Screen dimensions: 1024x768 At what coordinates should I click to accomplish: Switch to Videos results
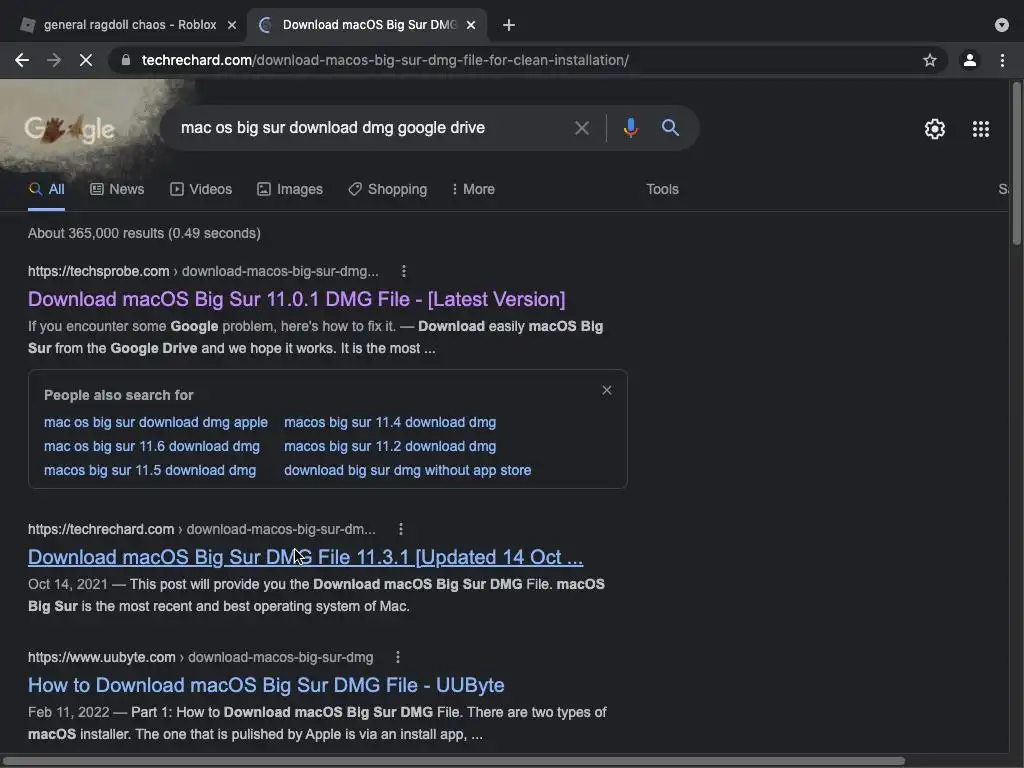coord(201,189)
